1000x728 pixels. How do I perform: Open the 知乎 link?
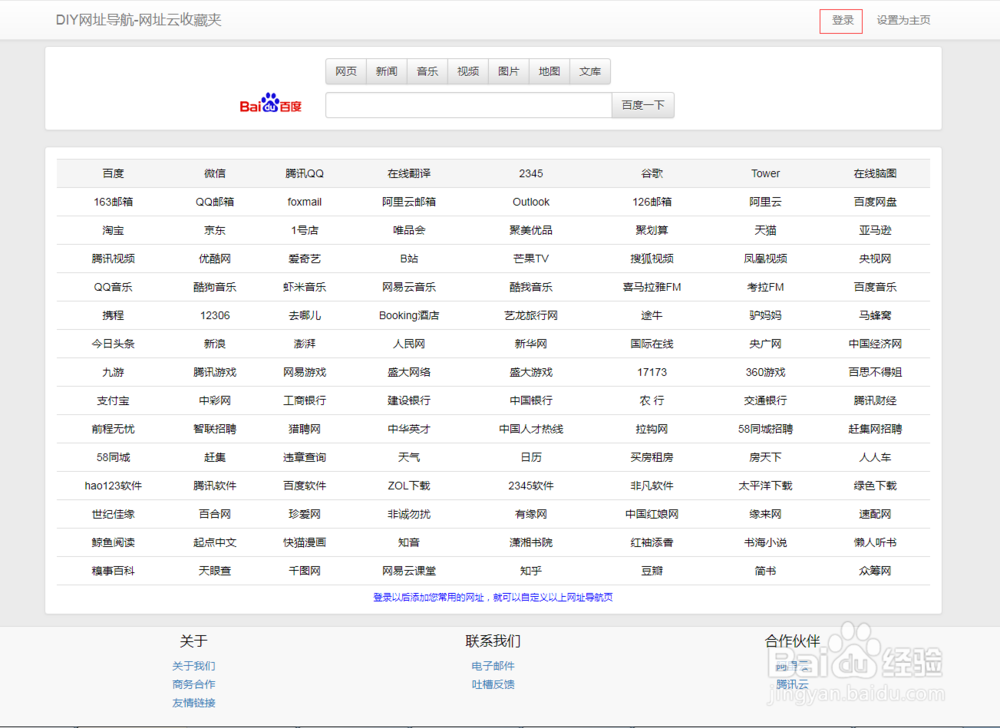[531, 571]
